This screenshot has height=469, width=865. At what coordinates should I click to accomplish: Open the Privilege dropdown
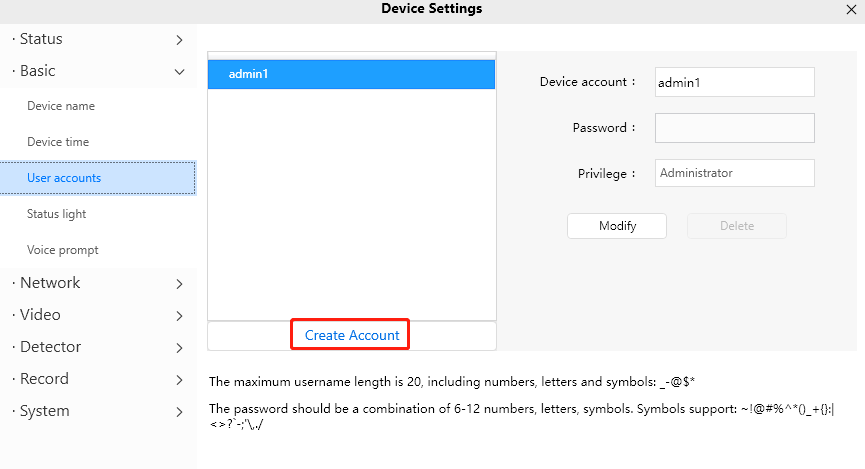point(734,173)
